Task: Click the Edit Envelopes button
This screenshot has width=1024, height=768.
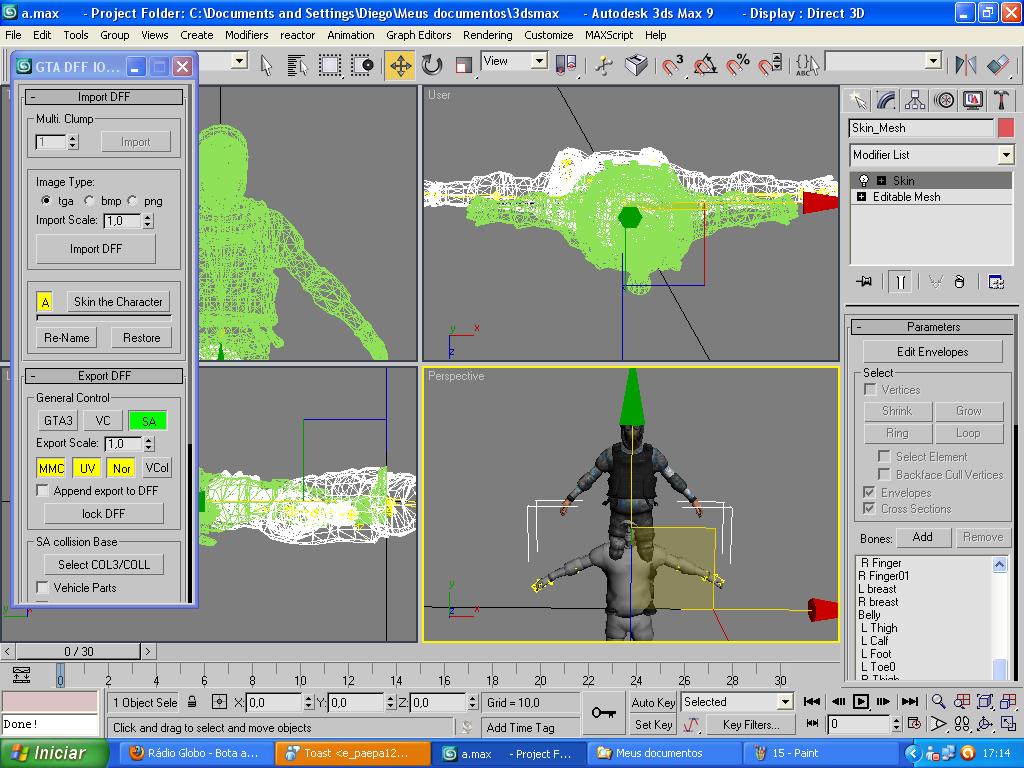Action: click(933, 352)
